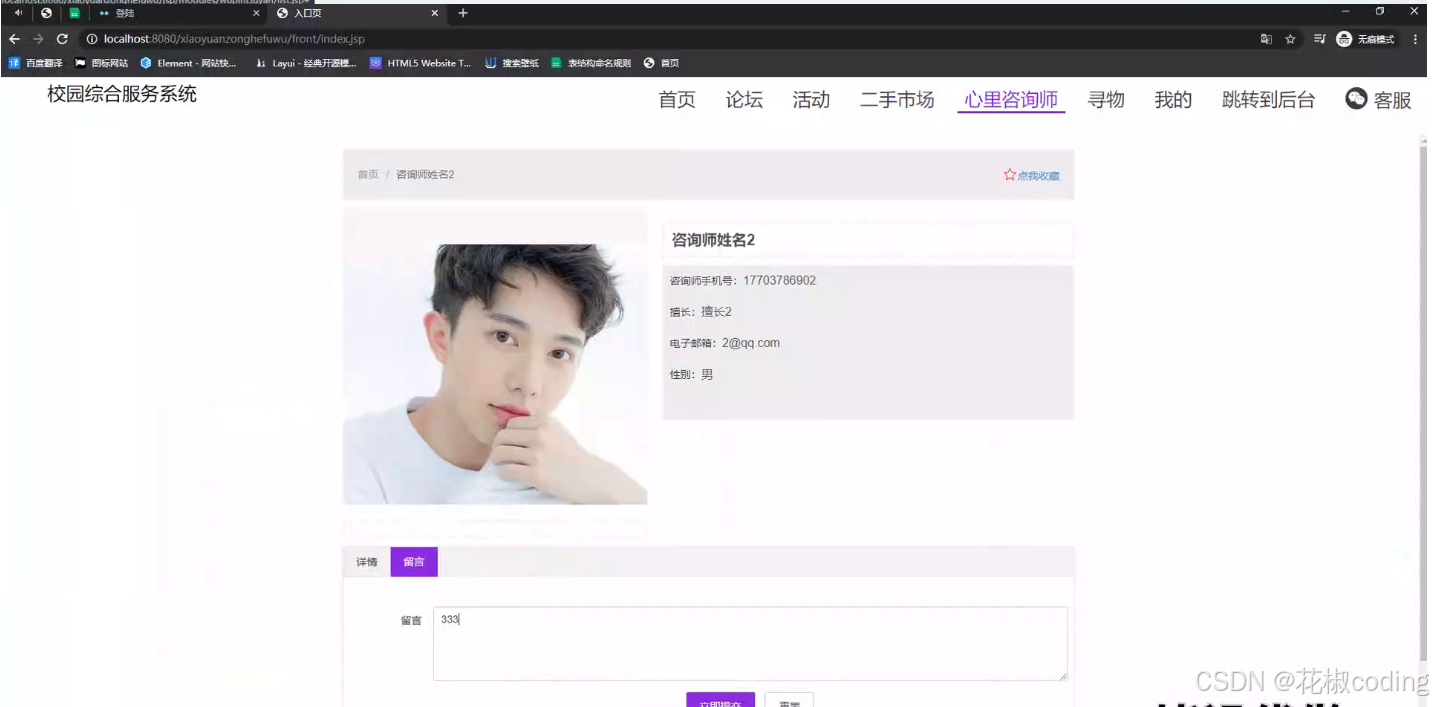Click the counselor portrait photo

[495, 374]
